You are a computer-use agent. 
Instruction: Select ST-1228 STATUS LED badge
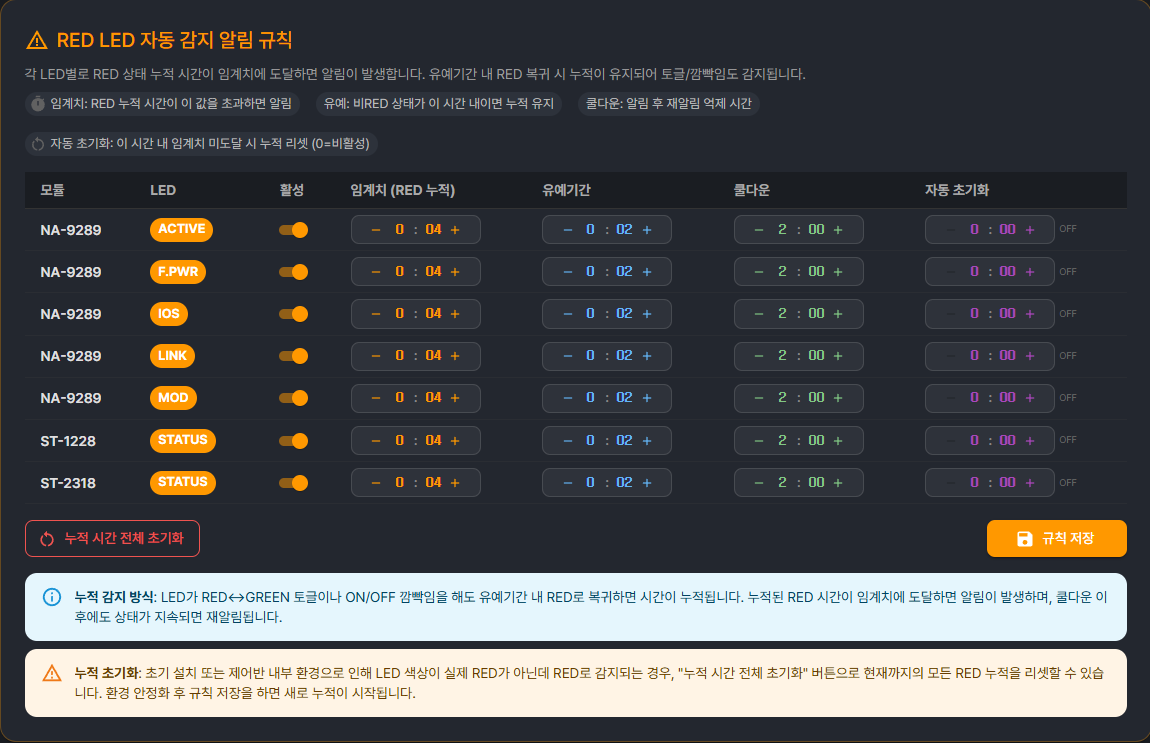(x=183, y=440)
